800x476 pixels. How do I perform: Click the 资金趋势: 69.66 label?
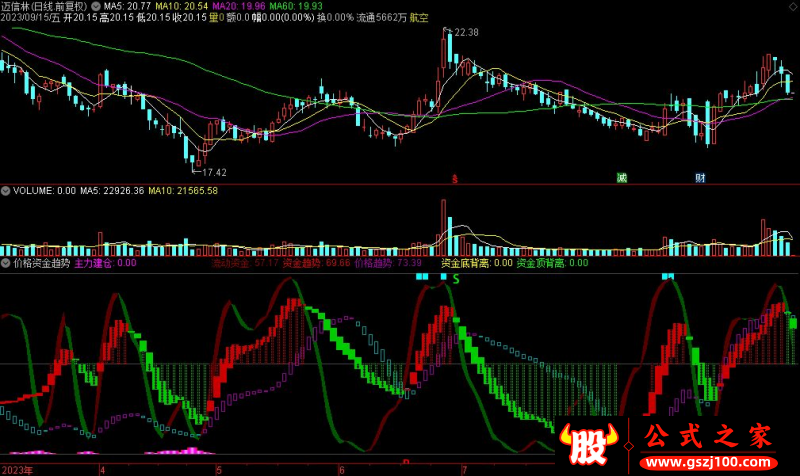coord(316,263)
